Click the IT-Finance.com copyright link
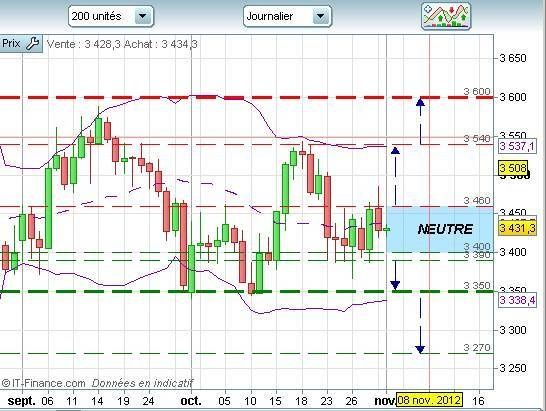The width and height of the screenshot is (546, 411). [44, 383]
